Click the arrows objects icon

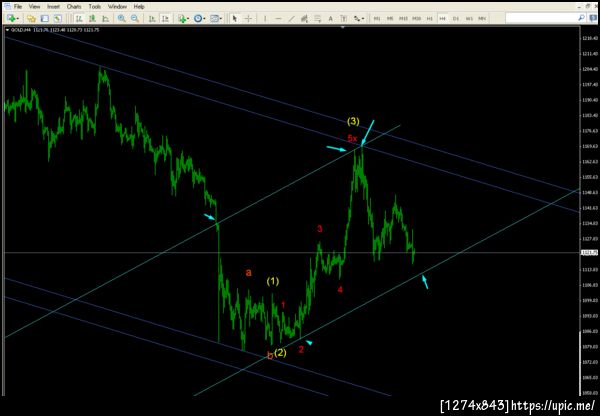pyautogui.click(x=357, y=18)
